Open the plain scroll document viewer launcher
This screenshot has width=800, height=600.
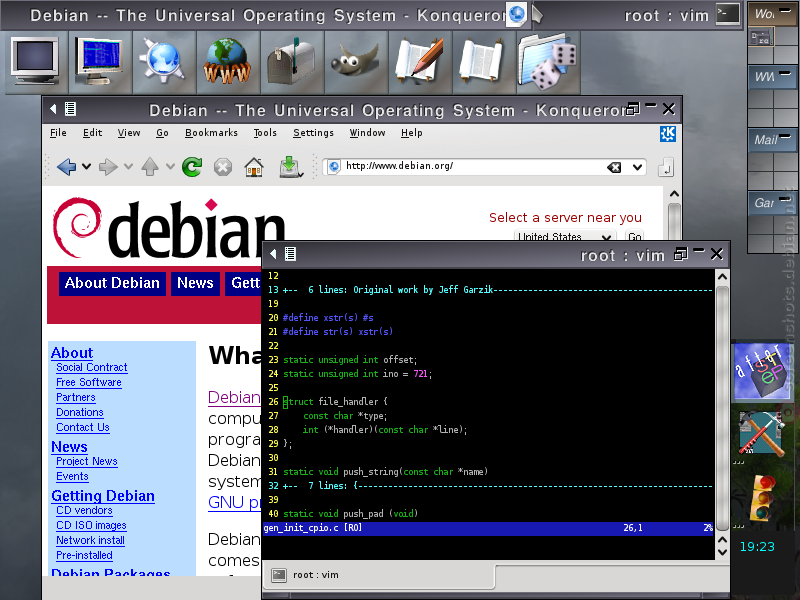[x=484, y=62]
